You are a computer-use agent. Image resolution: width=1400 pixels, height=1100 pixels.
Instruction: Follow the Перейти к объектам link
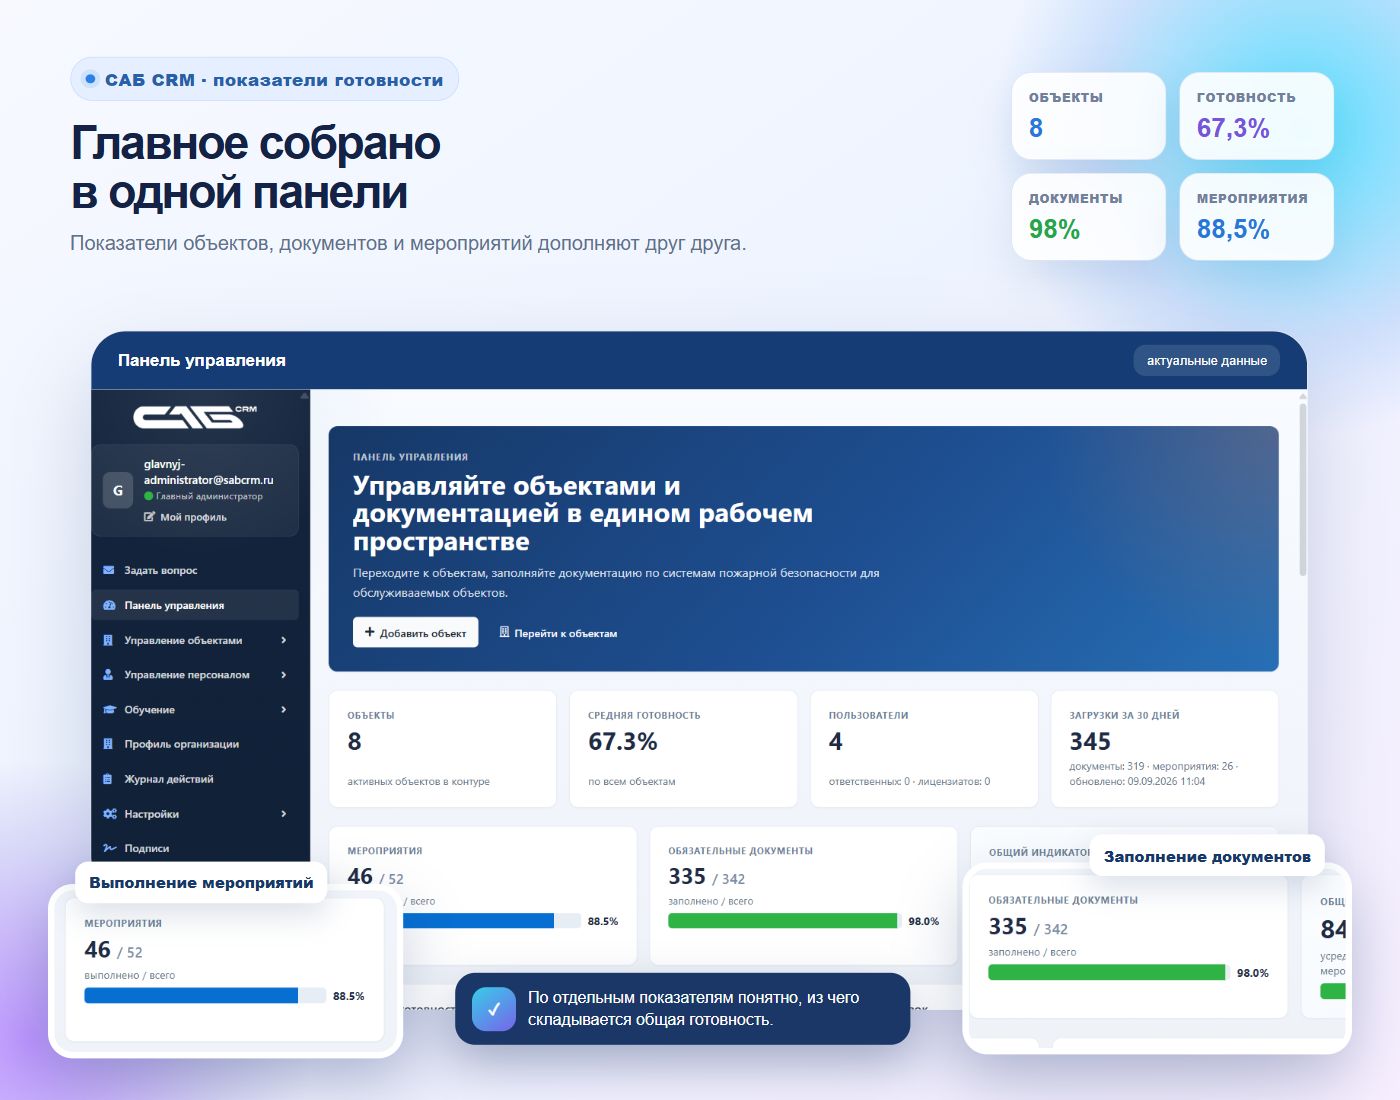pyautogui.click(x=558, y=633)
